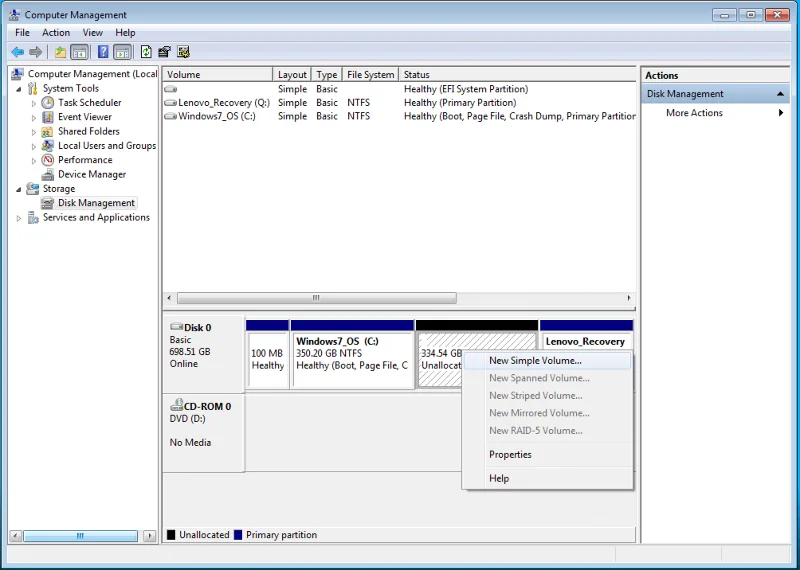Click the gray Forward arrow in toolbar

(x=35, y=52)
